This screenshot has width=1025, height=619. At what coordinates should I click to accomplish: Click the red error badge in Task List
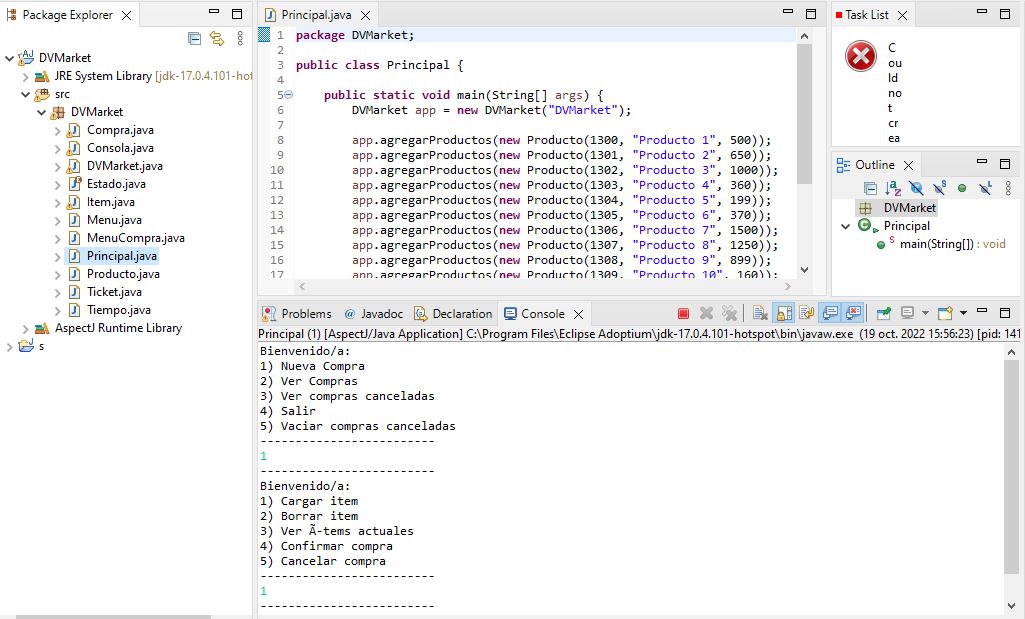coord(860,57)
